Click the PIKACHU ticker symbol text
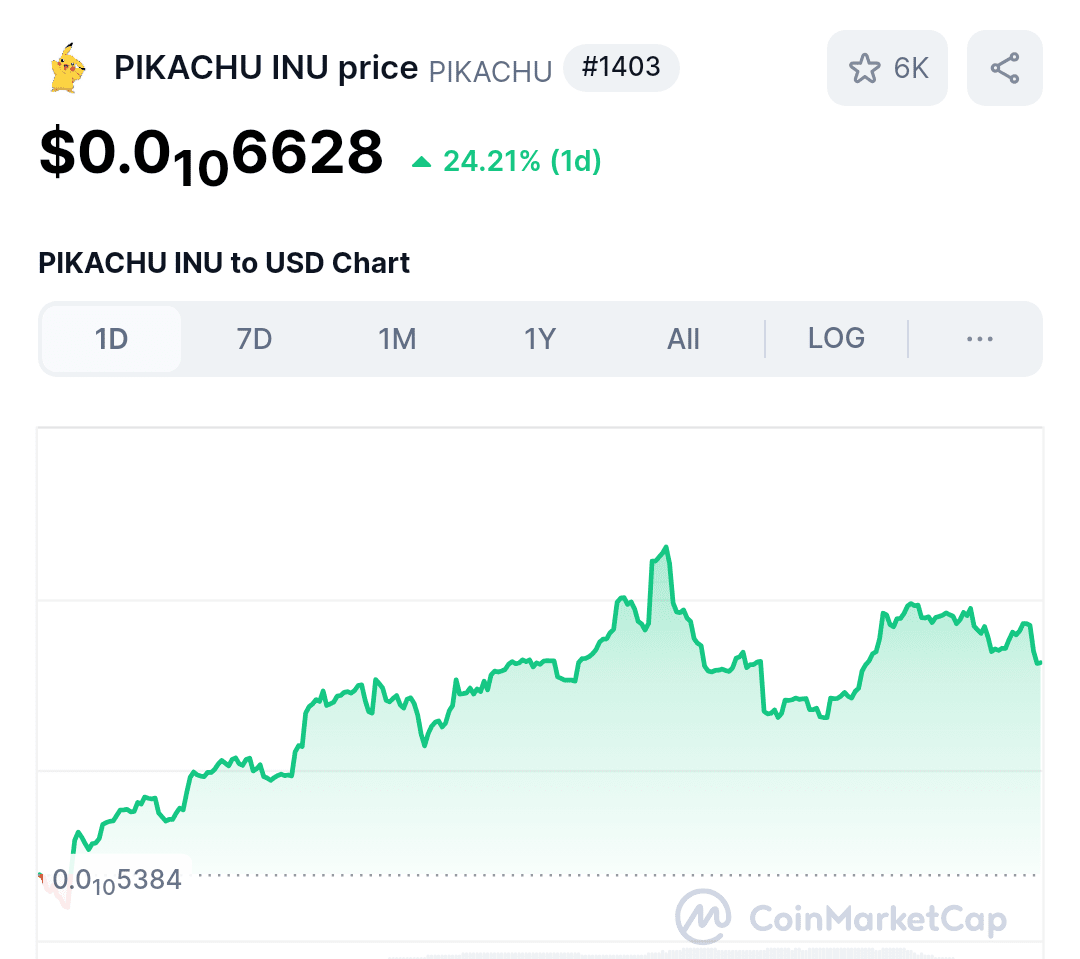 click(490, 72)
